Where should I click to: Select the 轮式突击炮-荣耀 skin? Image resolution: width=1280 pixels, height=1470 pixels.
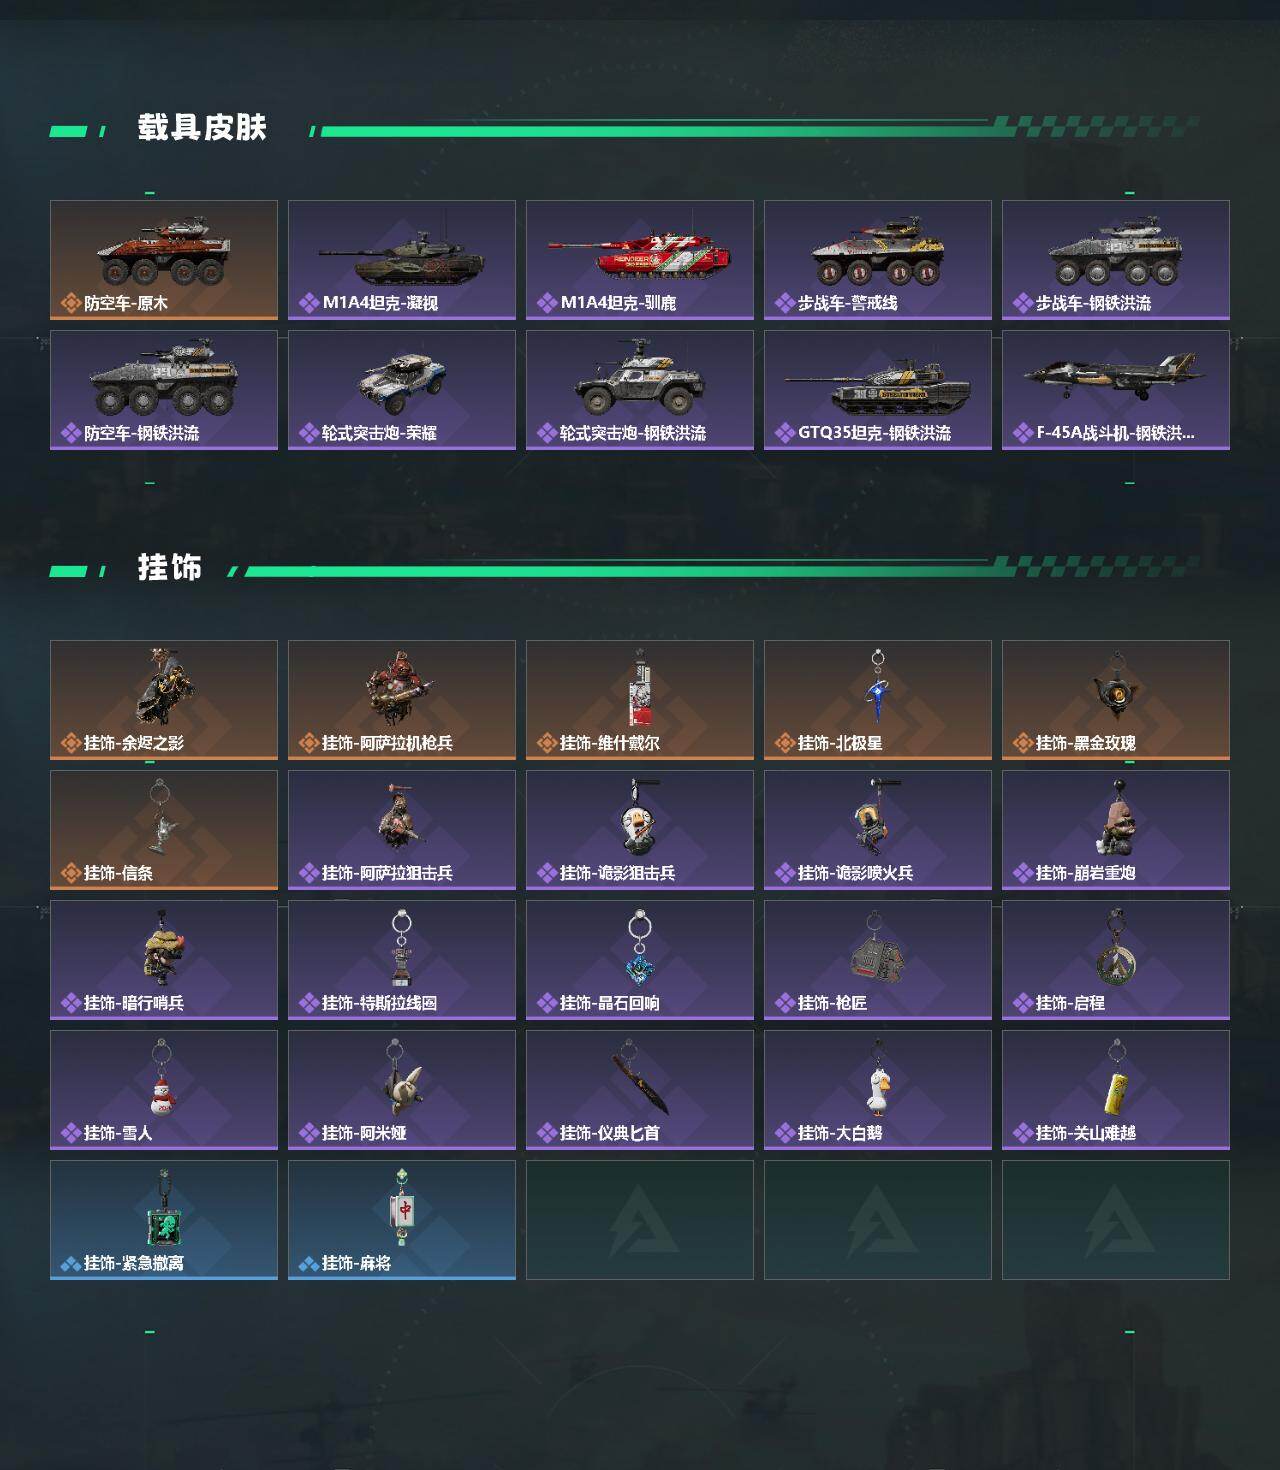coord(402,390)
